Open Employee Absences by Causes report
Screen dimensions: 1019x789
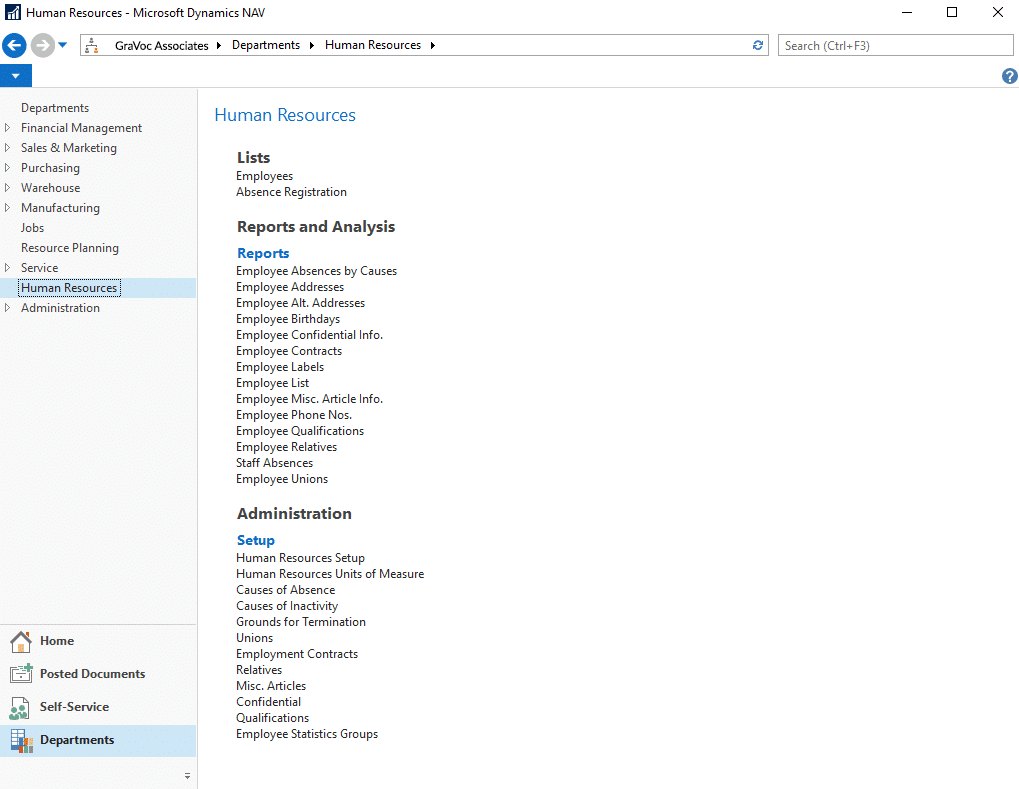tap(316, 271)
